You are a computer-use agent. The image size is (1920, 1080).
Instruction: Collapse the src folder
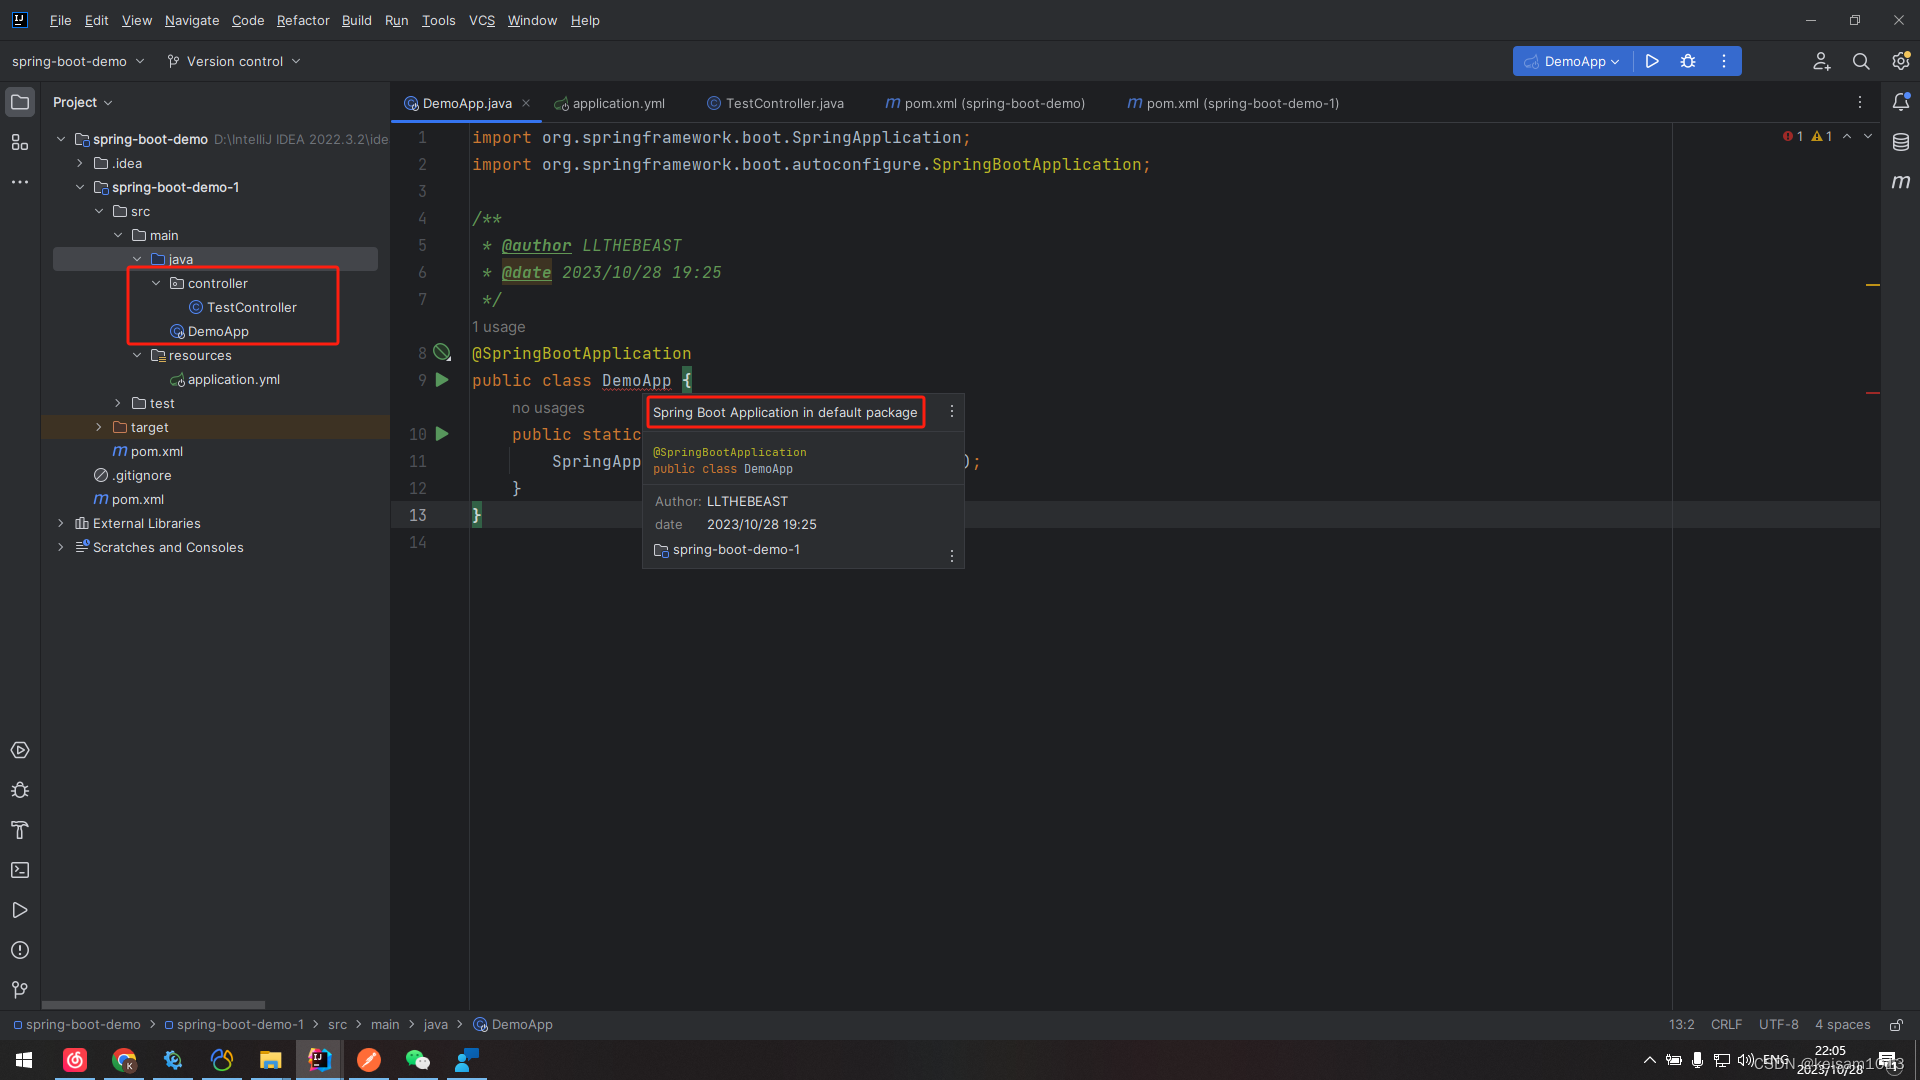[x=99, y=211]
